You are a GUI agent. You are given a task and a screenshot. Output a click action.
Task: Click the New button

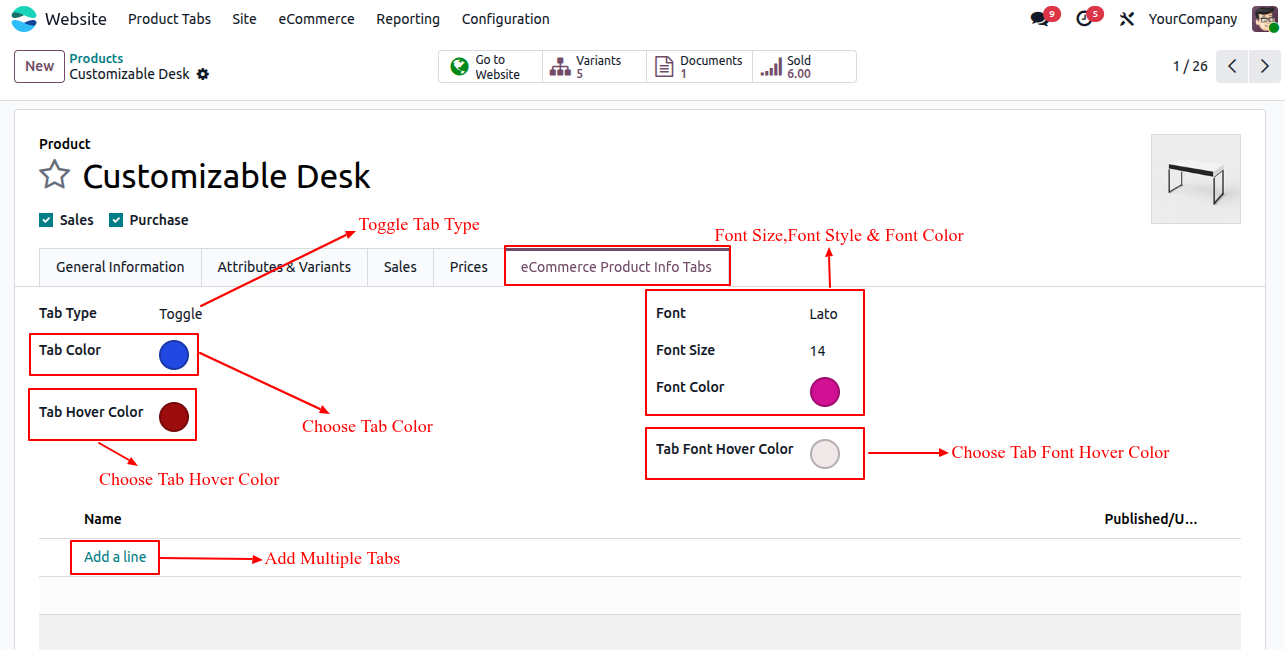tap(40, 66)
